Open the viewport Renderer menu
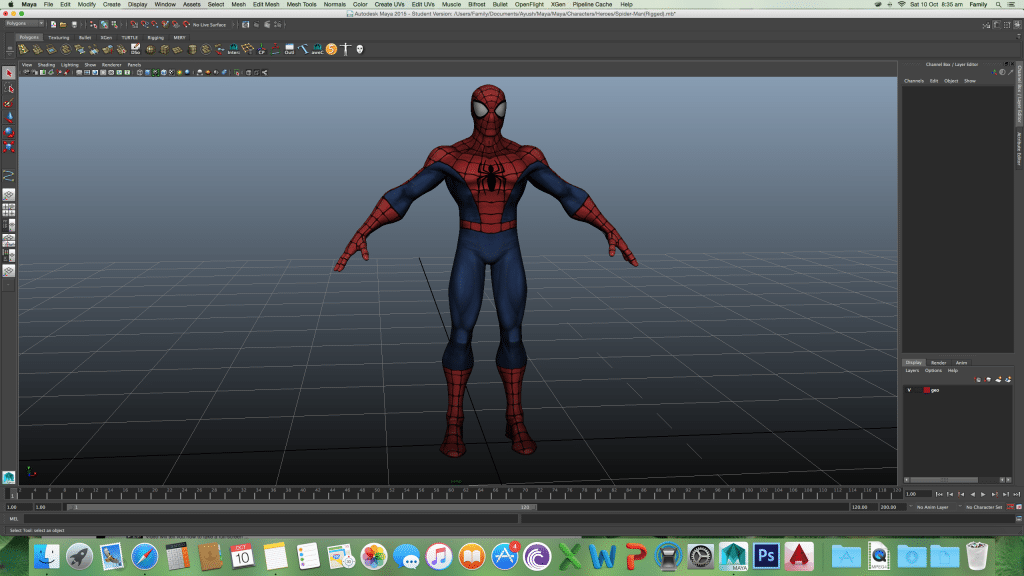 (x=112, y=65)
